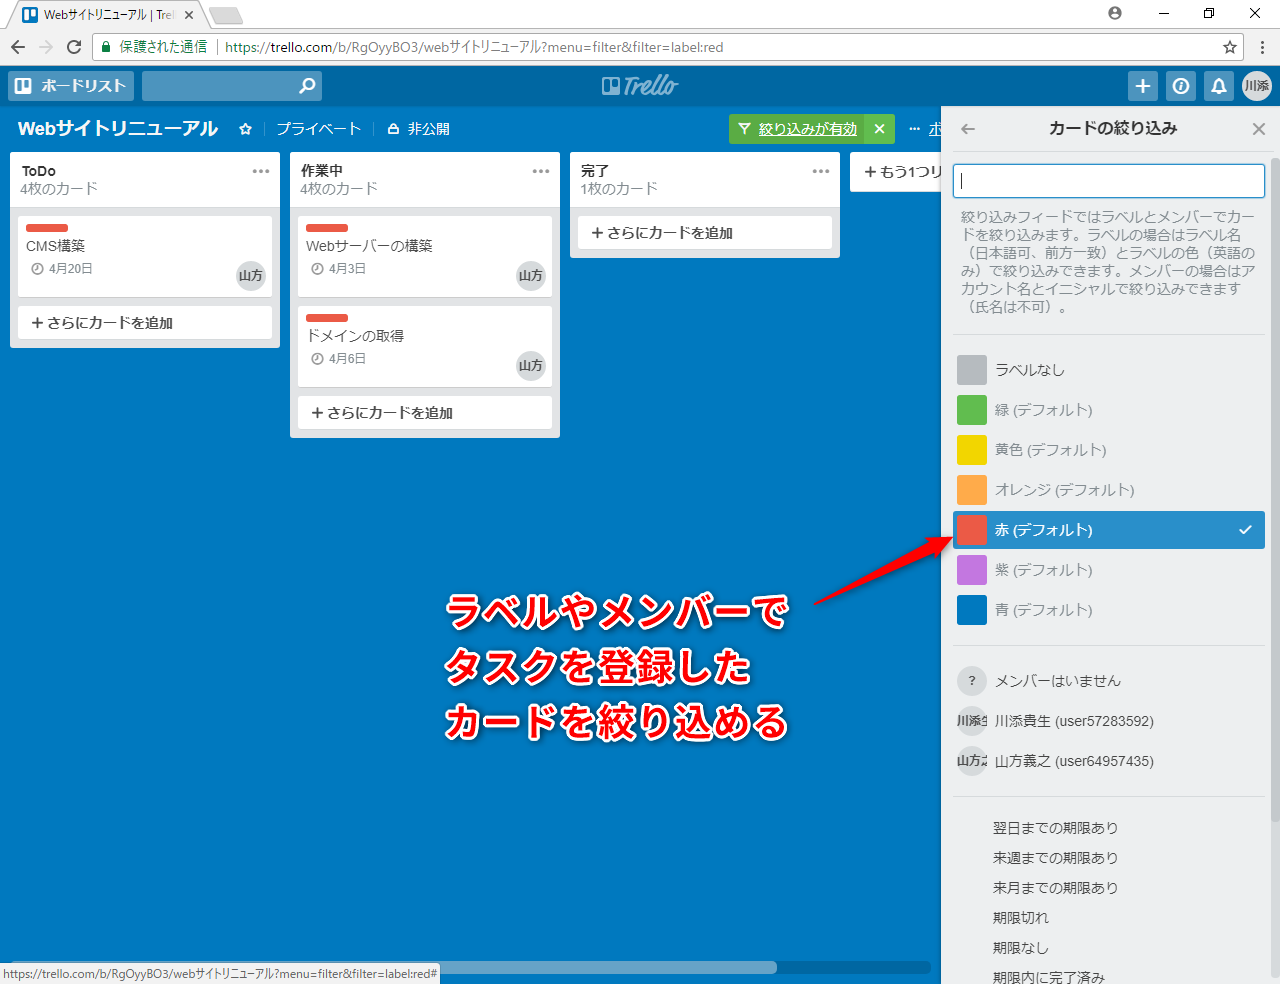Click the browser address bar URL
The height and width of the screenshot is (984, 1280).
(x=474, y=47)
